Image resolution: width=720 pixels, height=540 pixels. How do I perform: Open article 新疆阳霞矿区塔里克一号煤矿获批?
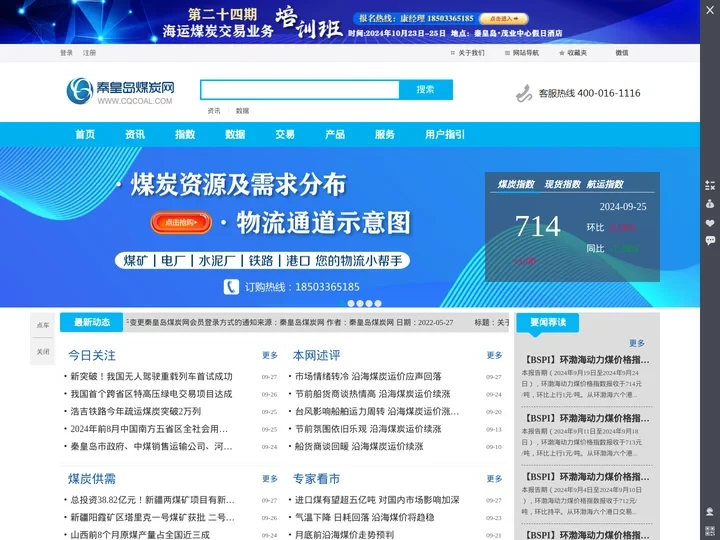pyautogui.click(x=152, y=517)
